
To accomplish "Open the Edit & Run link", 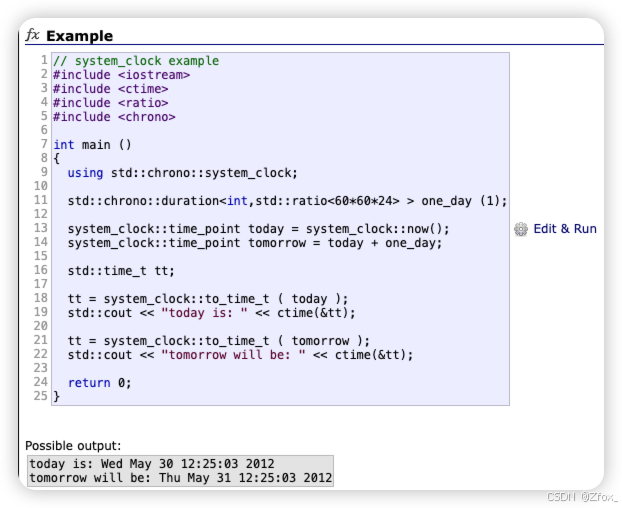I will [x=565, y=229].
